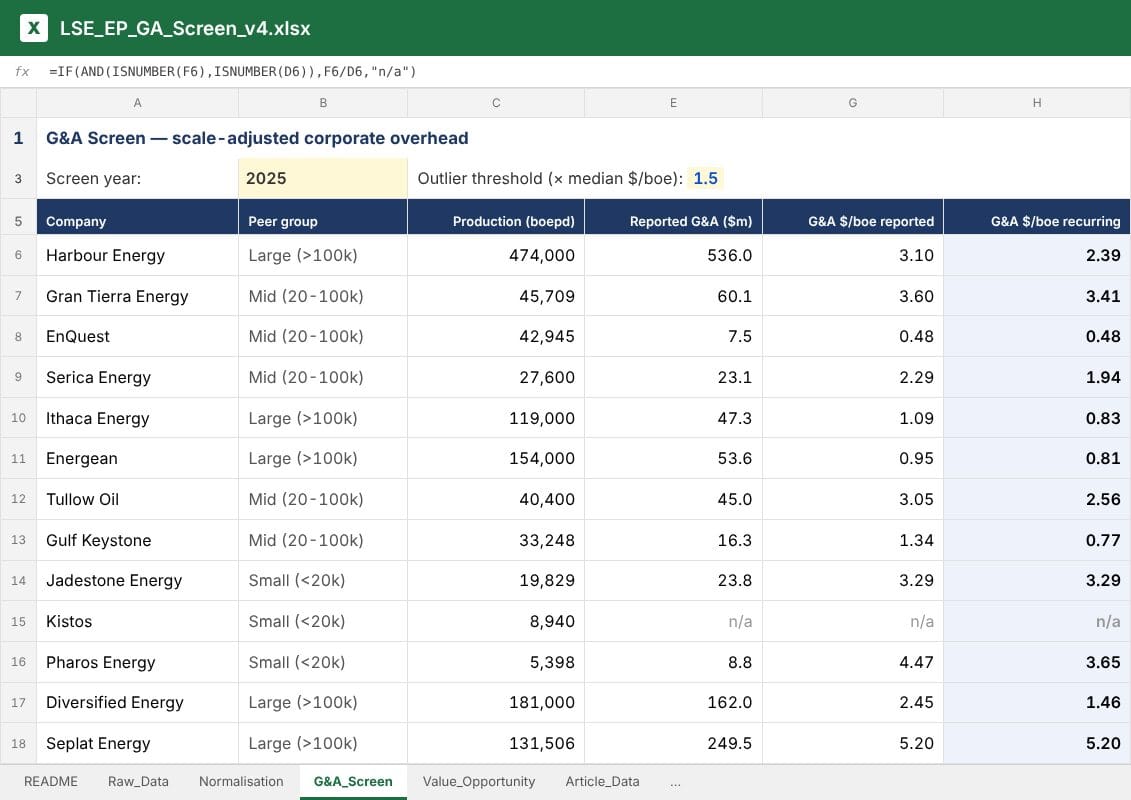Go to the Value_Opportunity sheet tab
The image size is (1131, 800).
coord(479,782)
